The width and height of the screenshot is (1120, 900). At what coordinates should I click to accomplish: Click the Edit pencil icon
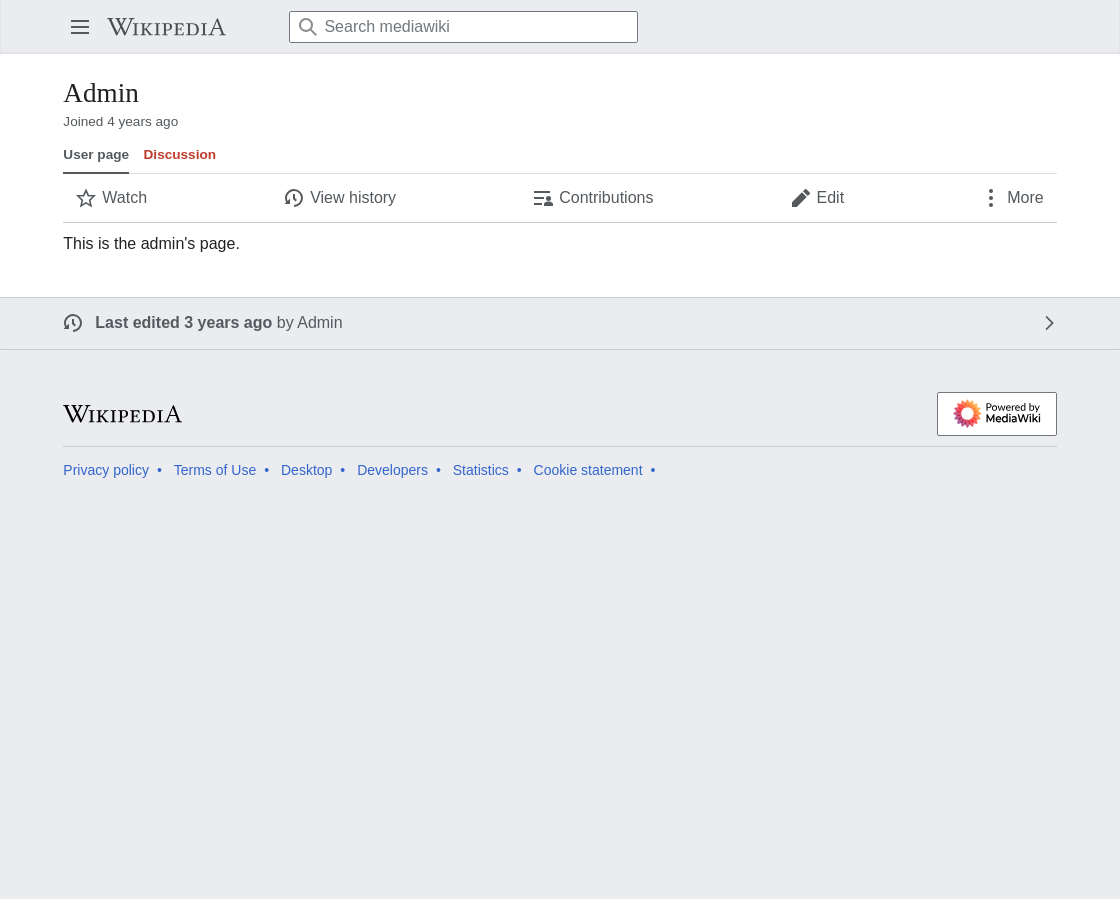(x=801, y=198)
